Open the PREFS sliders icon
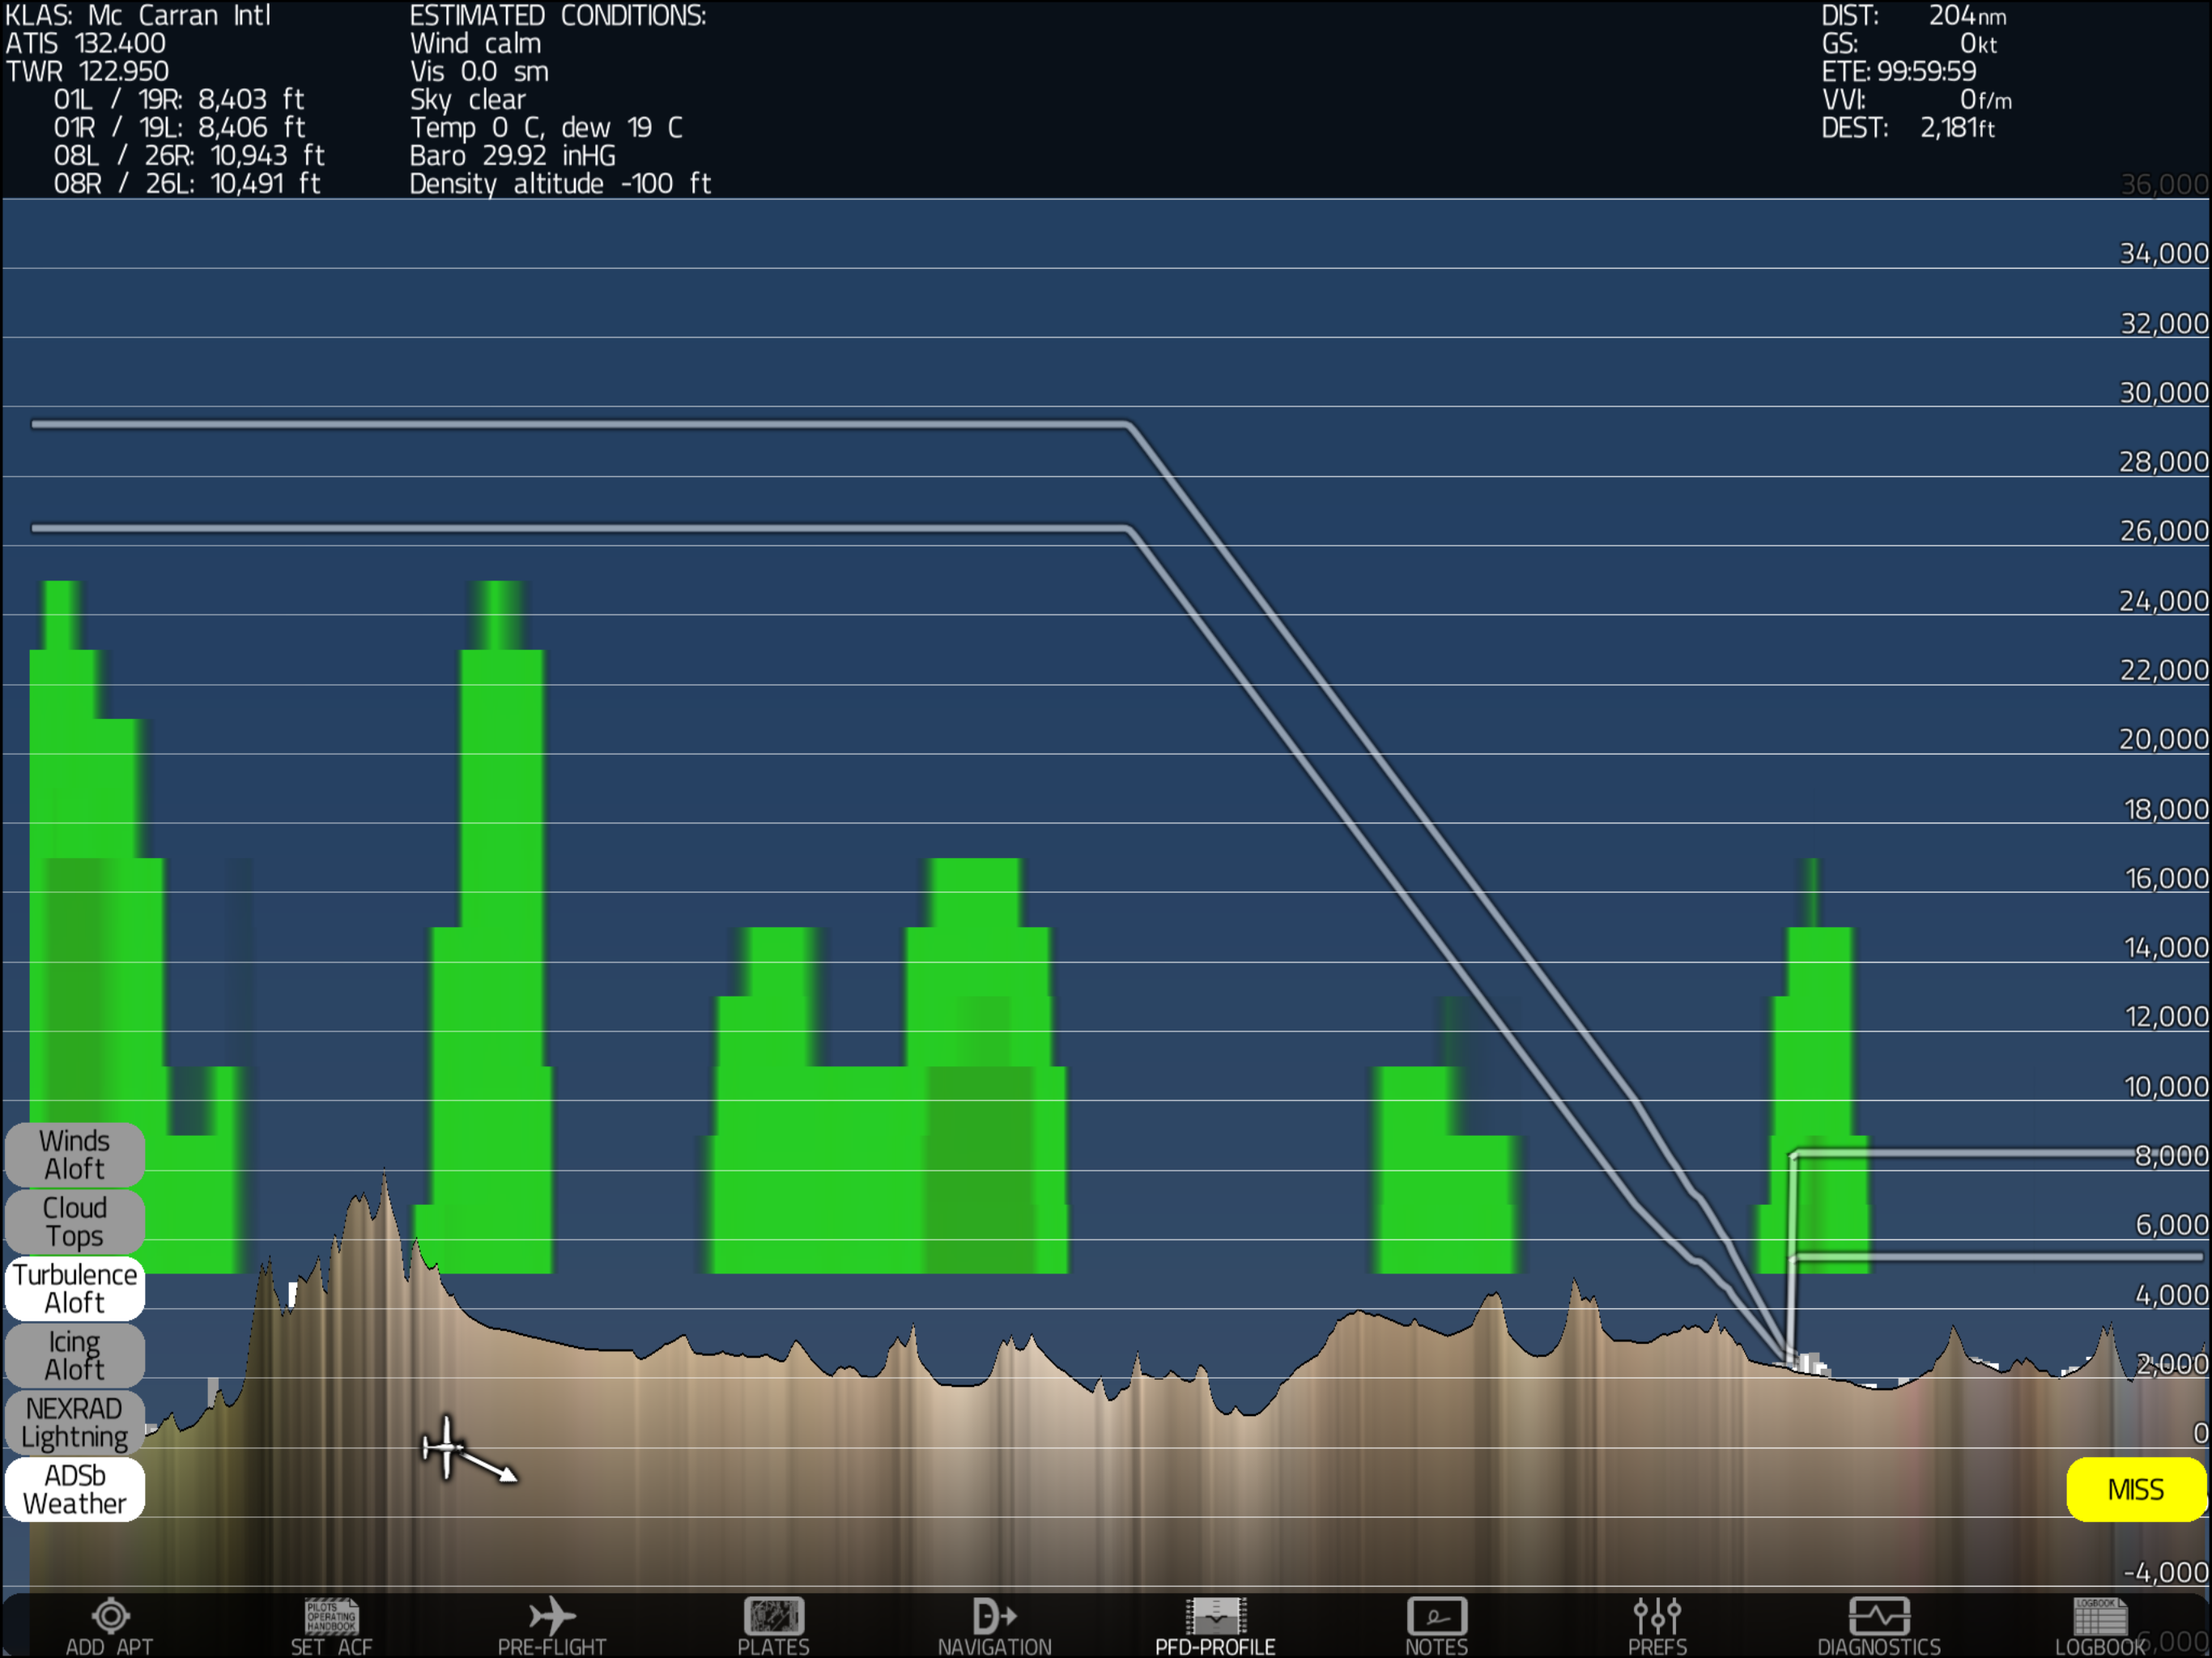The image size is (2212, 1658). 1657,1616
